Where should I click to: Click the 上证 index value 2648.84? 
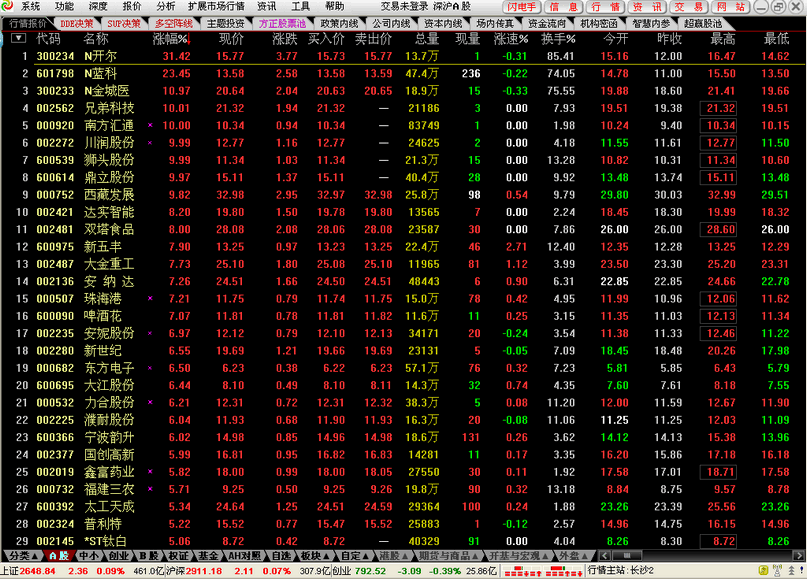(x=38, y=571)
